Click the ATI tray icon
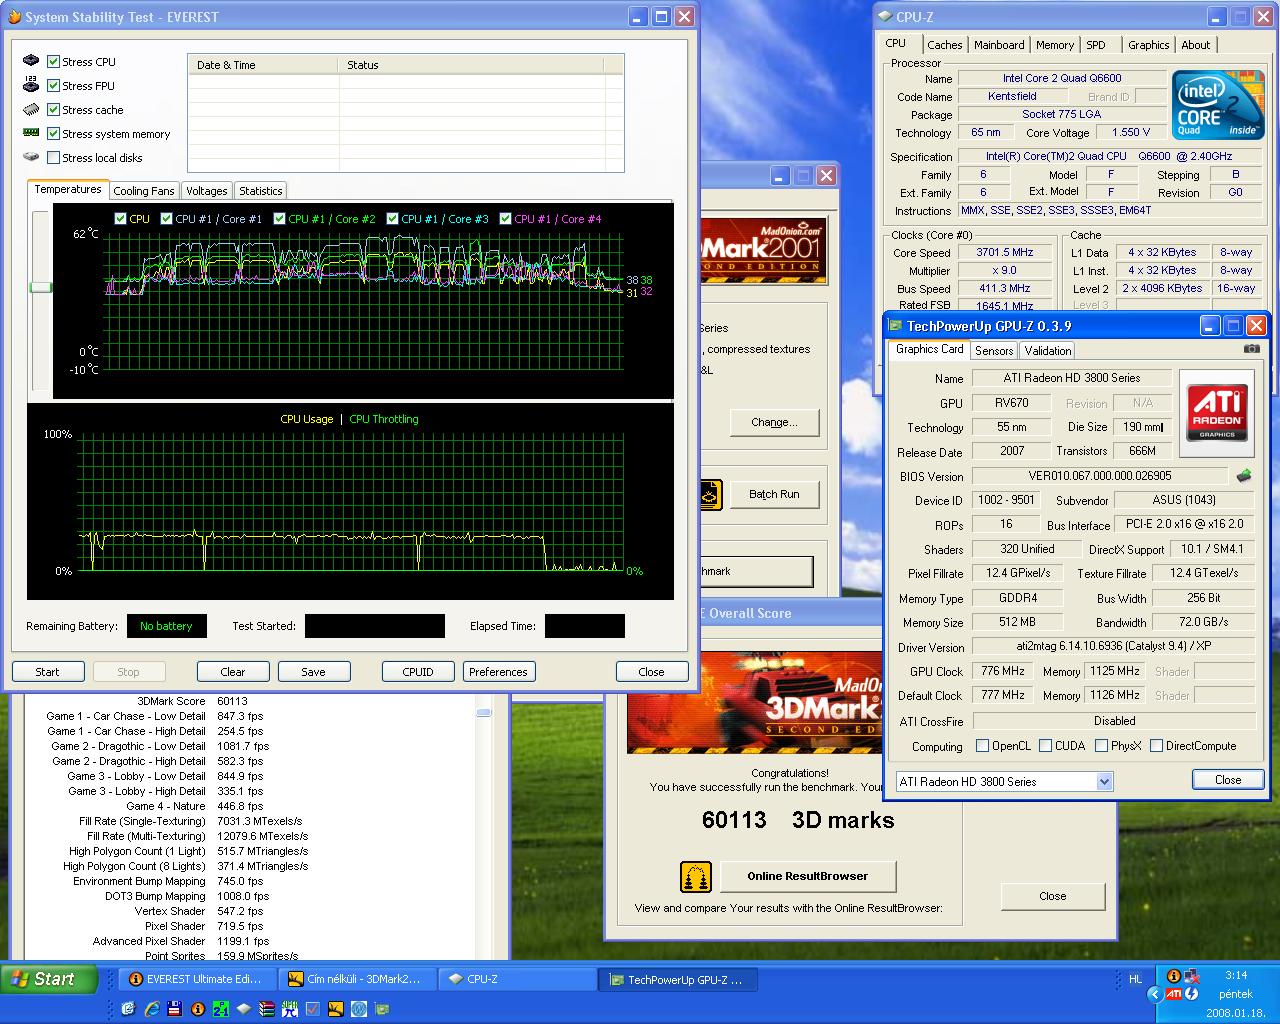Screen dimensions: 1280x1024 point(1174,994)
